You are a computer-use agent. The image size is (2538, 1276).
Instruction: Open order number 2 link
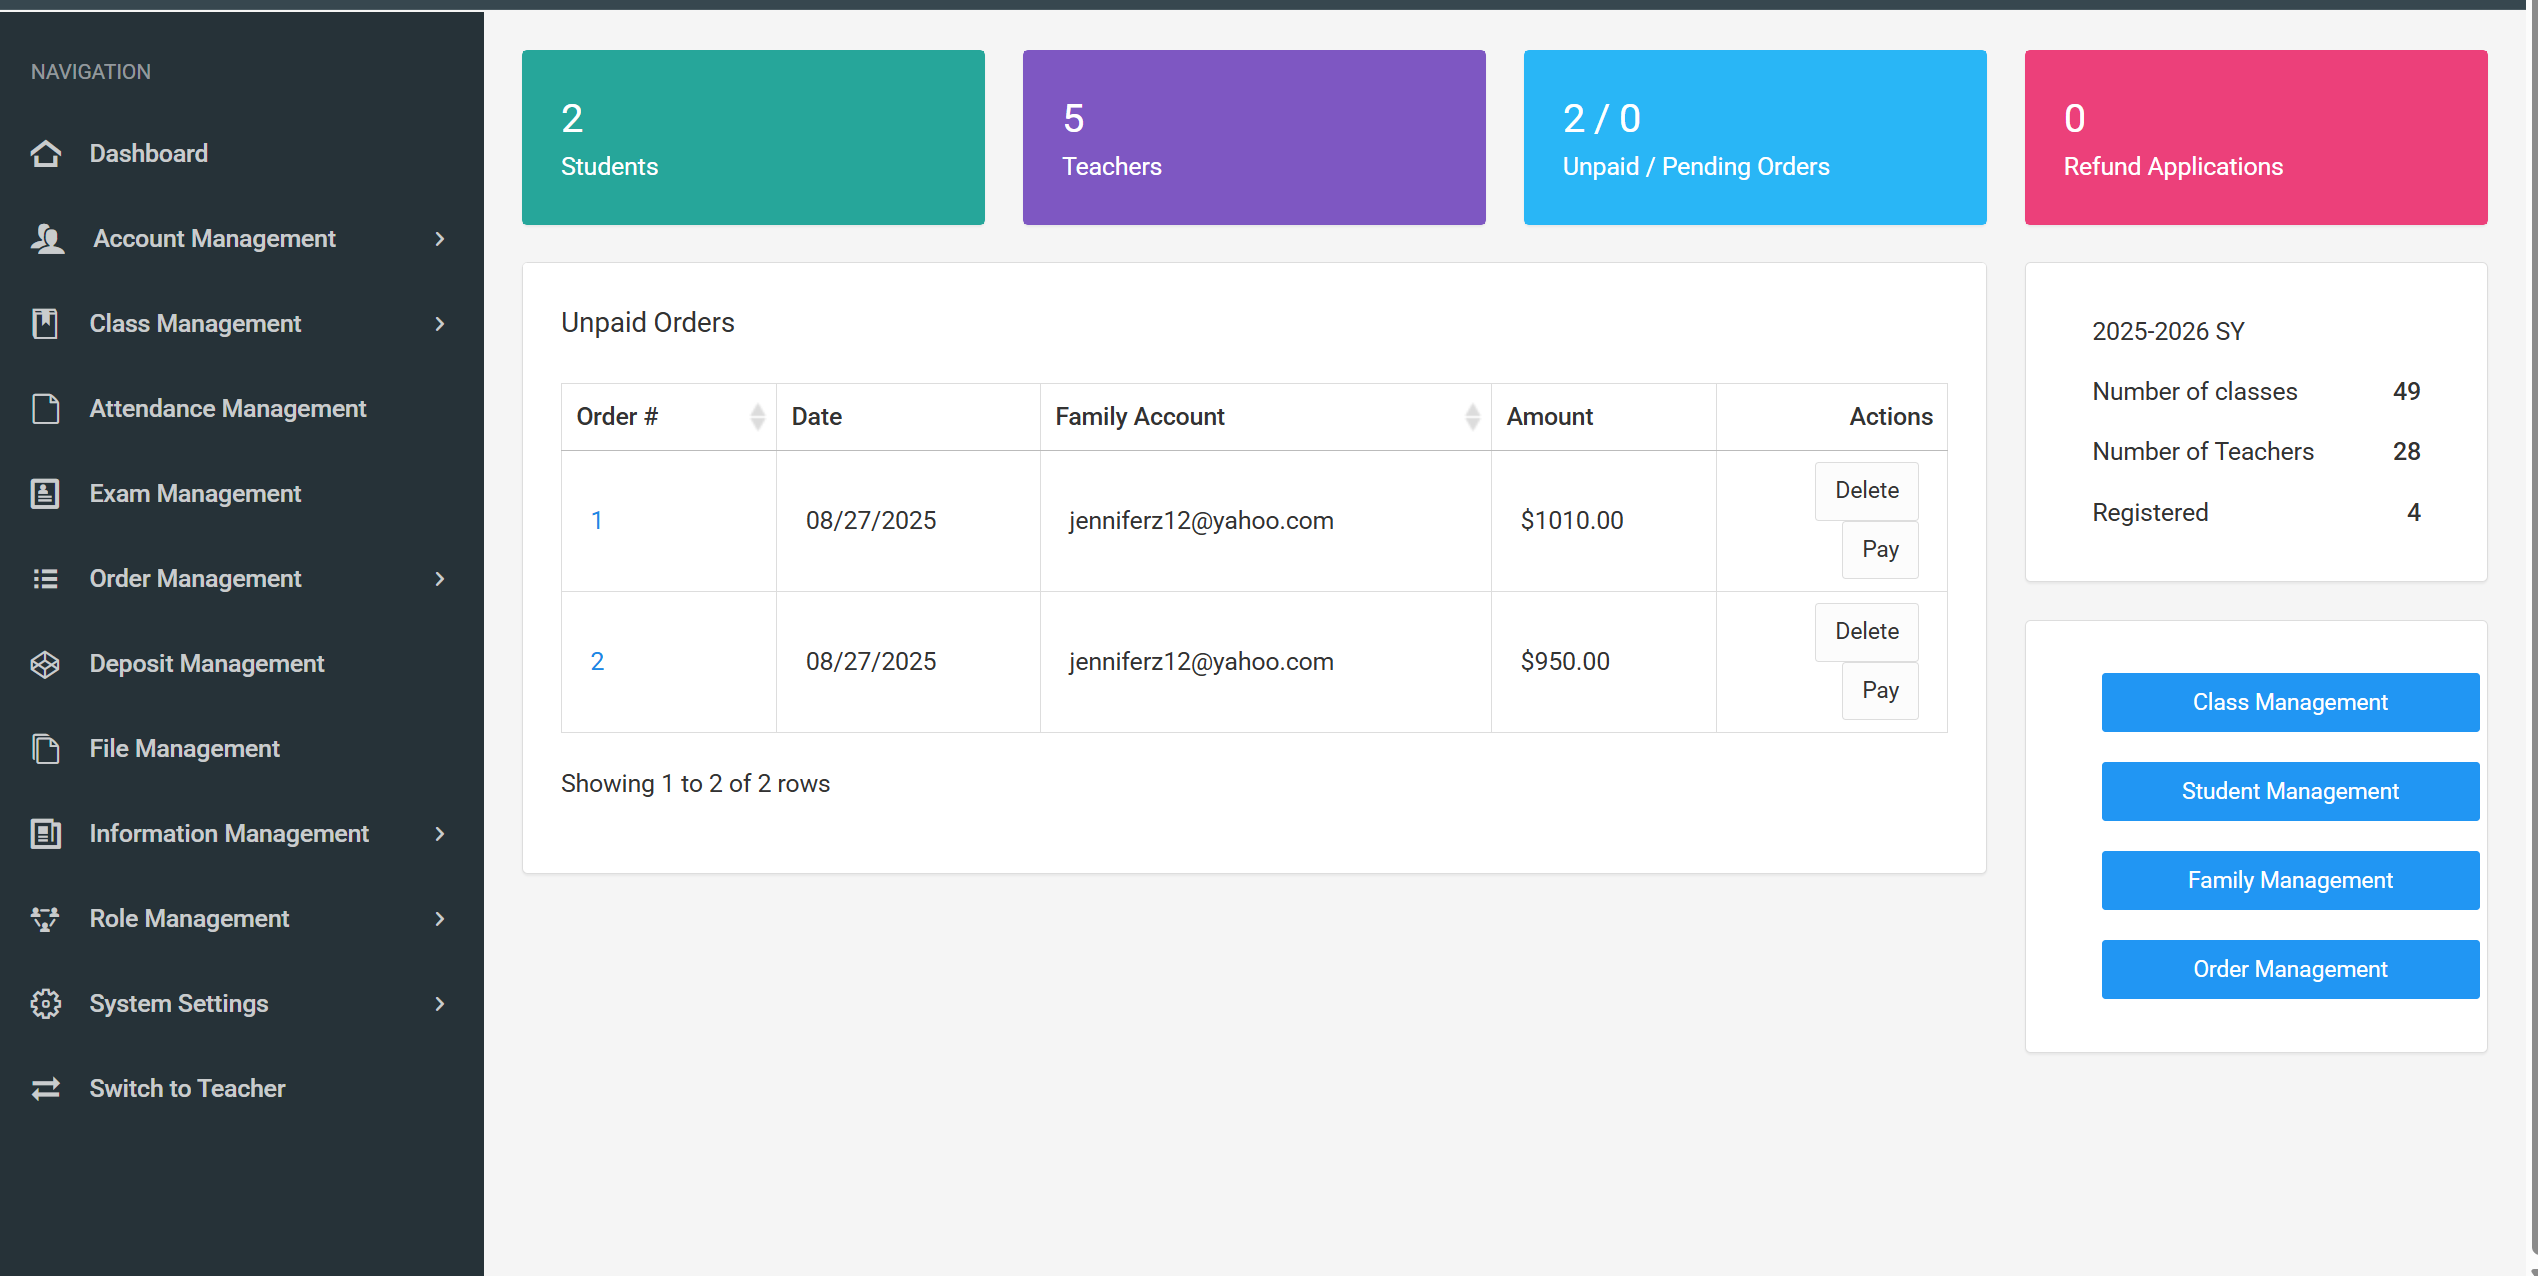point(597,662)
